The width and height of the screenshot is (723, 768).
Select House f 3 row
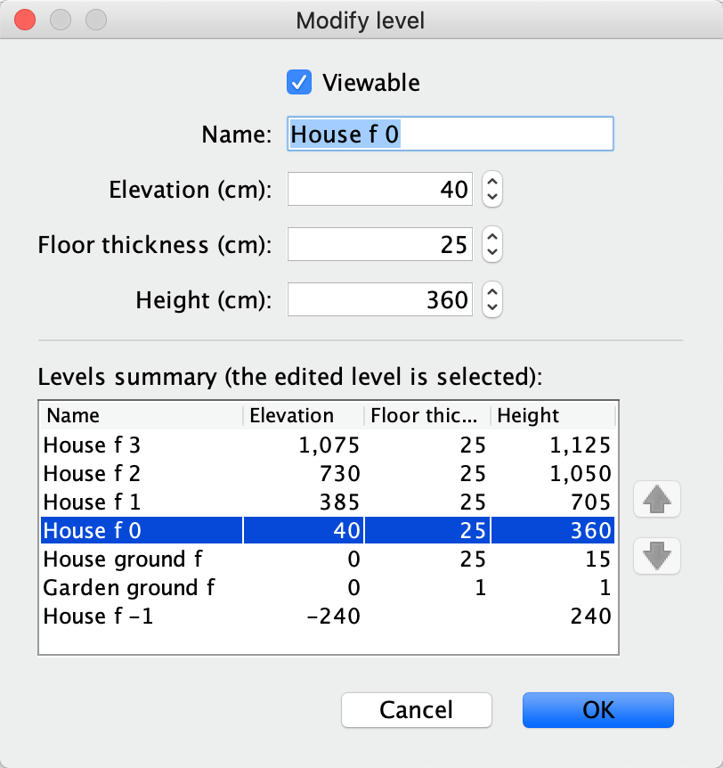(327, 445)
